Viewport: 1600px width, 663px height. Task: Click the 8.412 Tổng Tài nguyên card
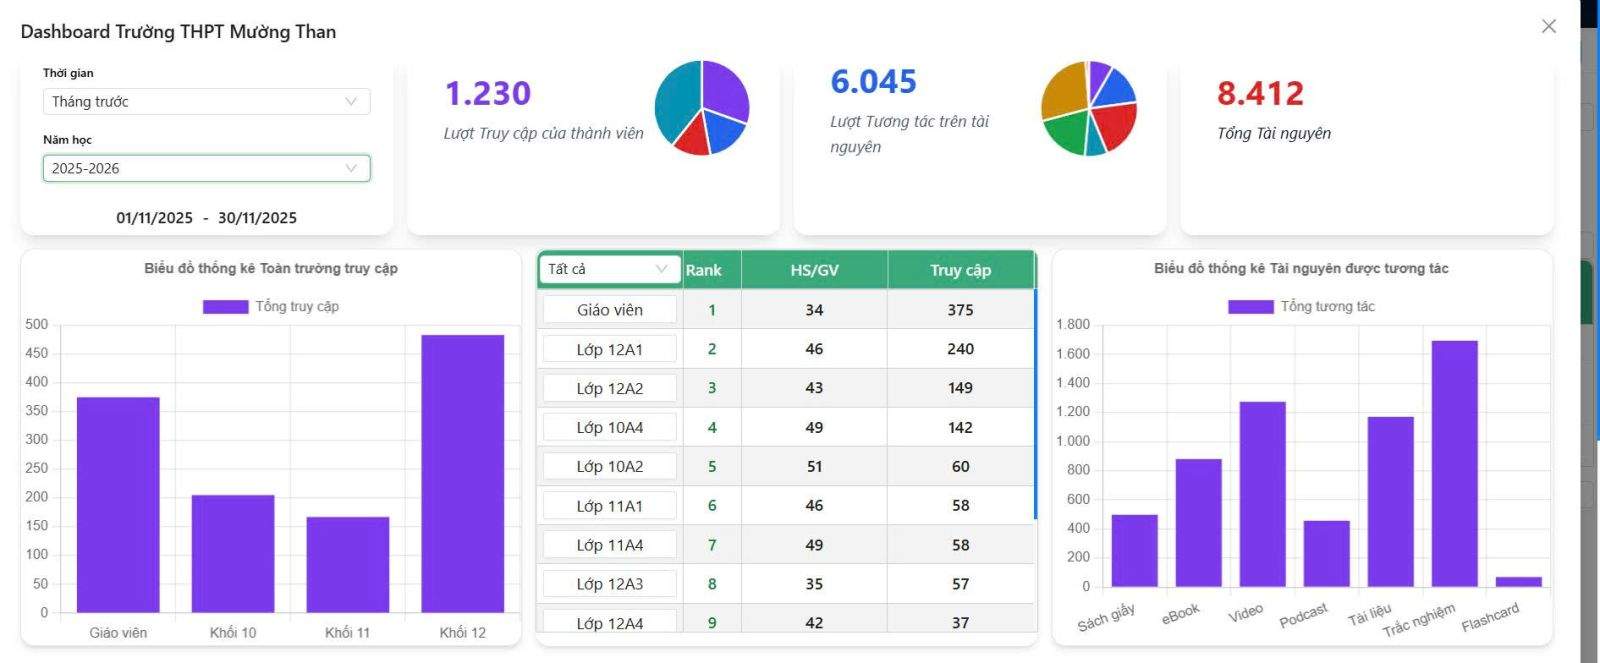point(1366,148)
